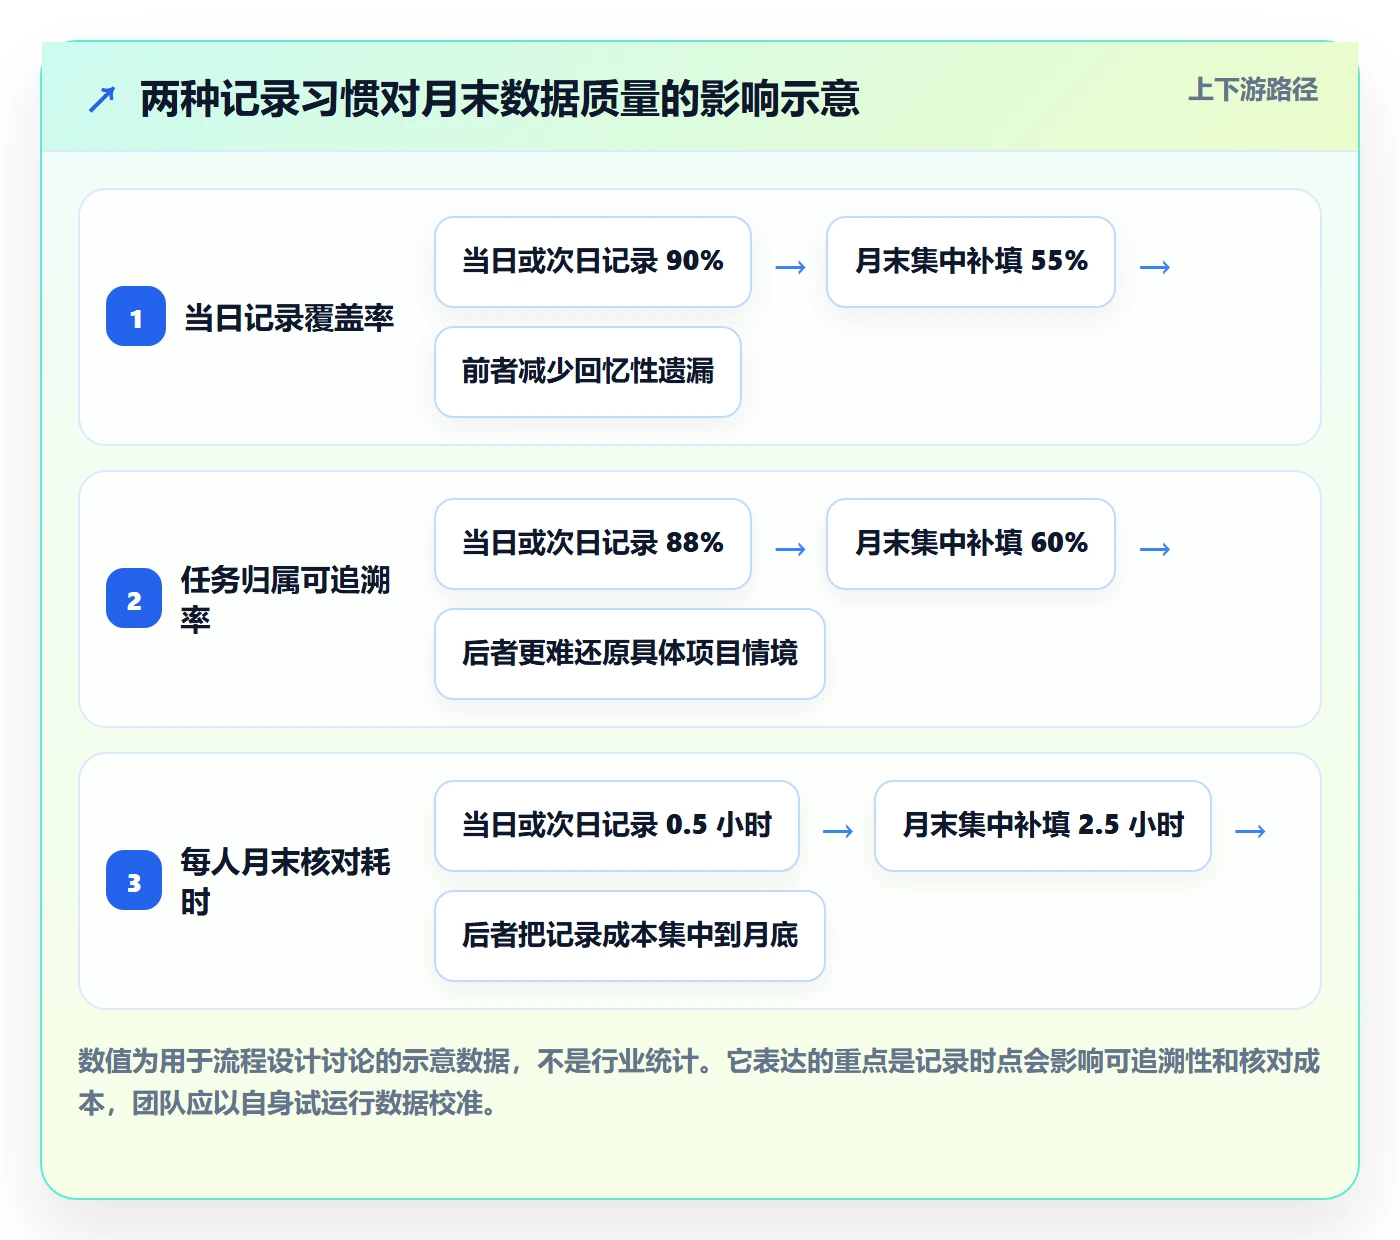Select the 后者更难还原具体项目情境 chip
The width and height of the screenshot is (1400, 1240).
point(630,654)
